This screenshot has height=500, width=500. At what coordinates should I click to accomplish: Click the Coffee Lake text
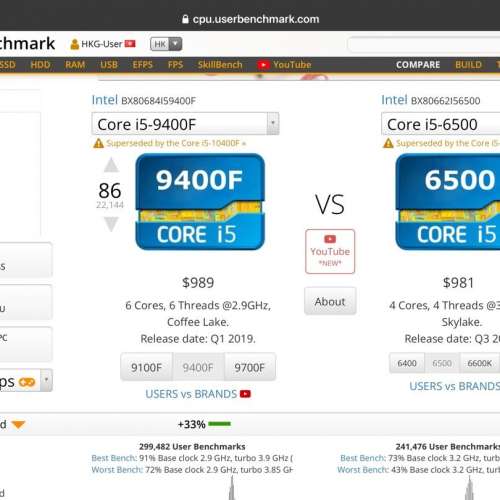pyautogui.click(x=198, y=322)
